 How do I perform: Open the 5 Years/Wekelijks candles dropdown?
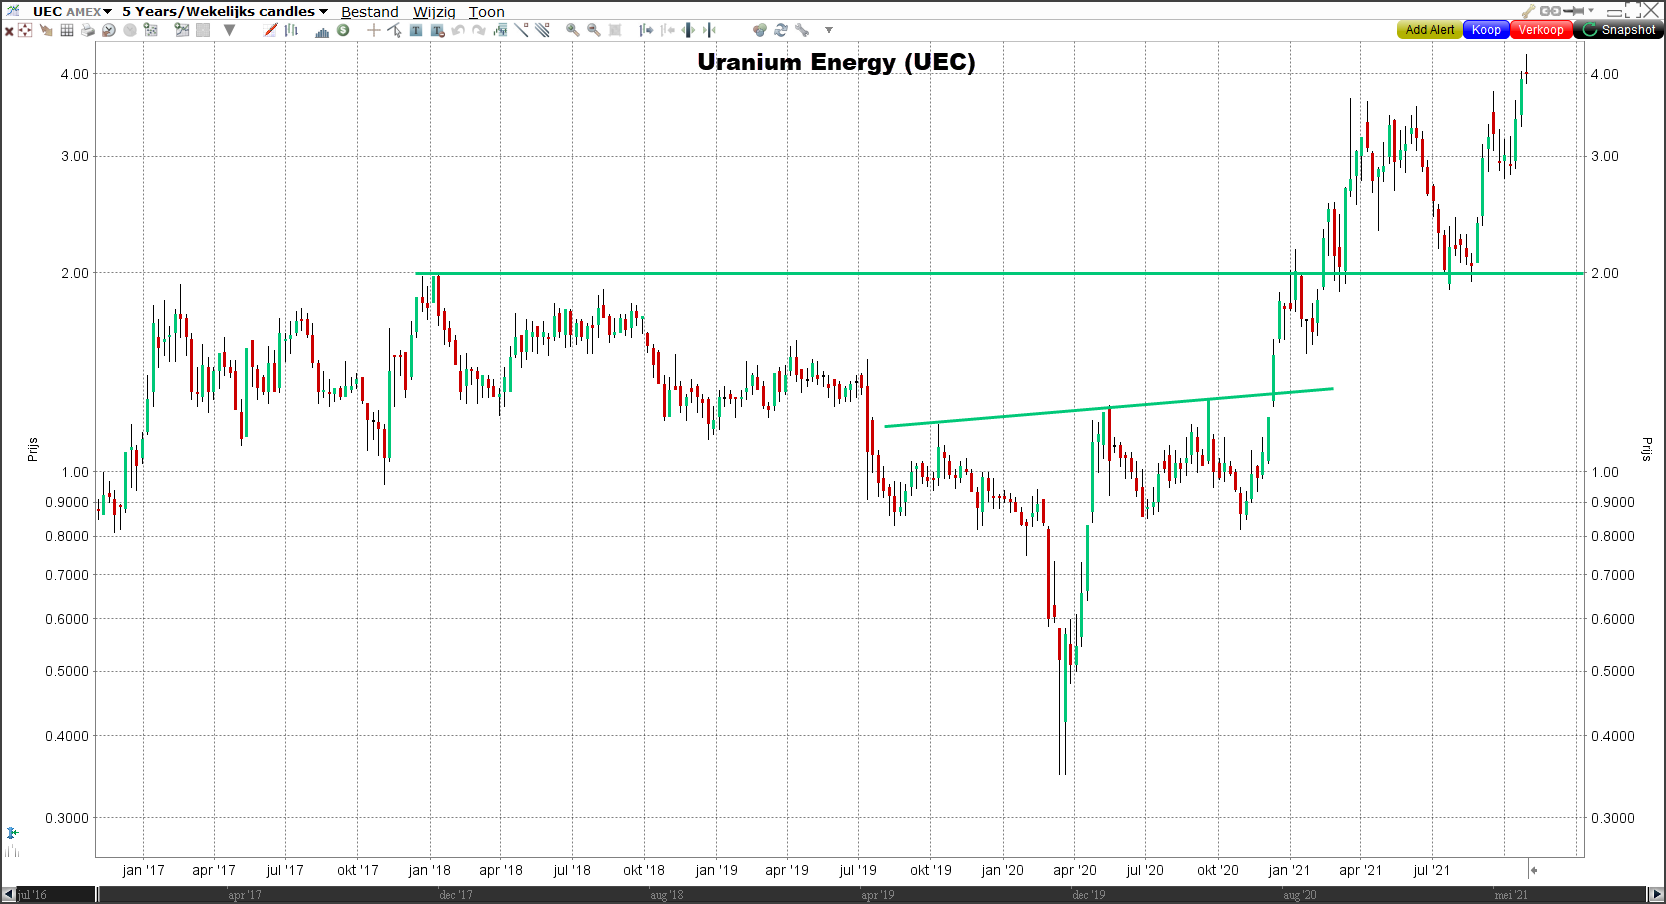[225, 11]
